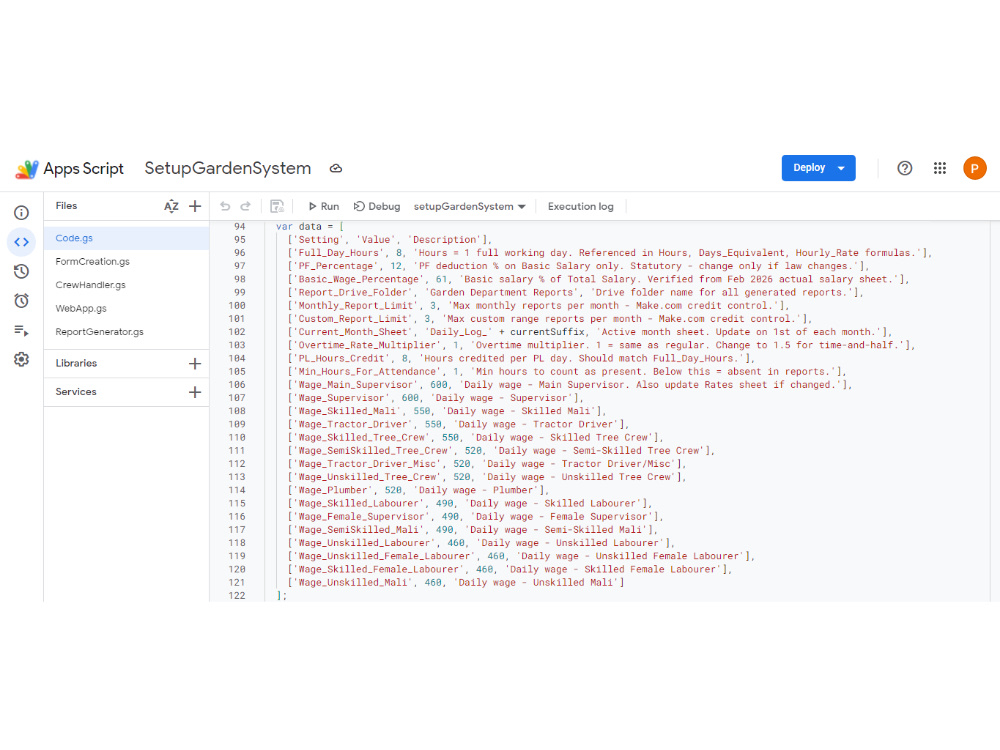Click 'Full_Day_Hours' string on line 96
The height and width of the screenshot is (750, 1000).
click(338, 253)
